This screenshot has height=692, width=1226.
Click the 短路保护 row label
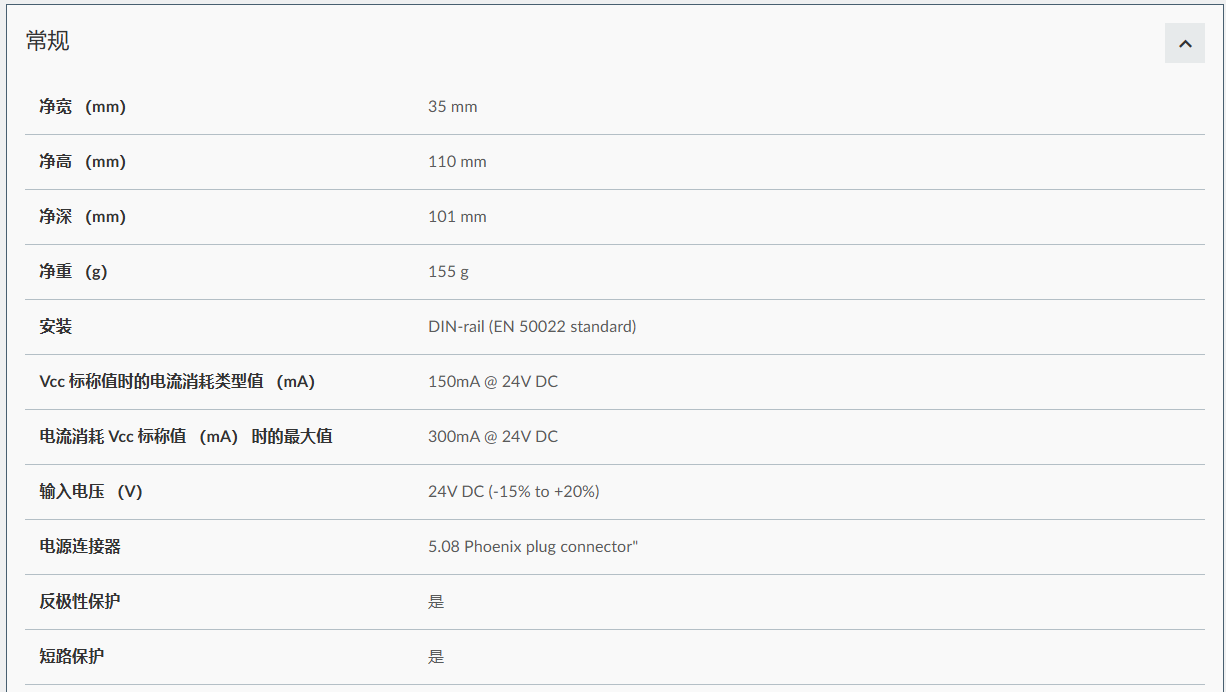[72, 657]
